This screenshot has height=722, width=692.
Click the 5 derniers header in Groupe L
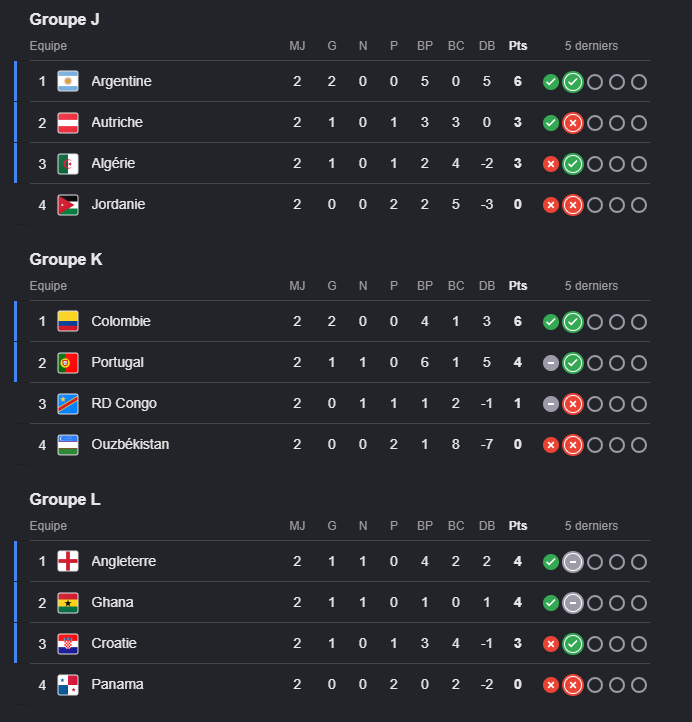point(591,526)
